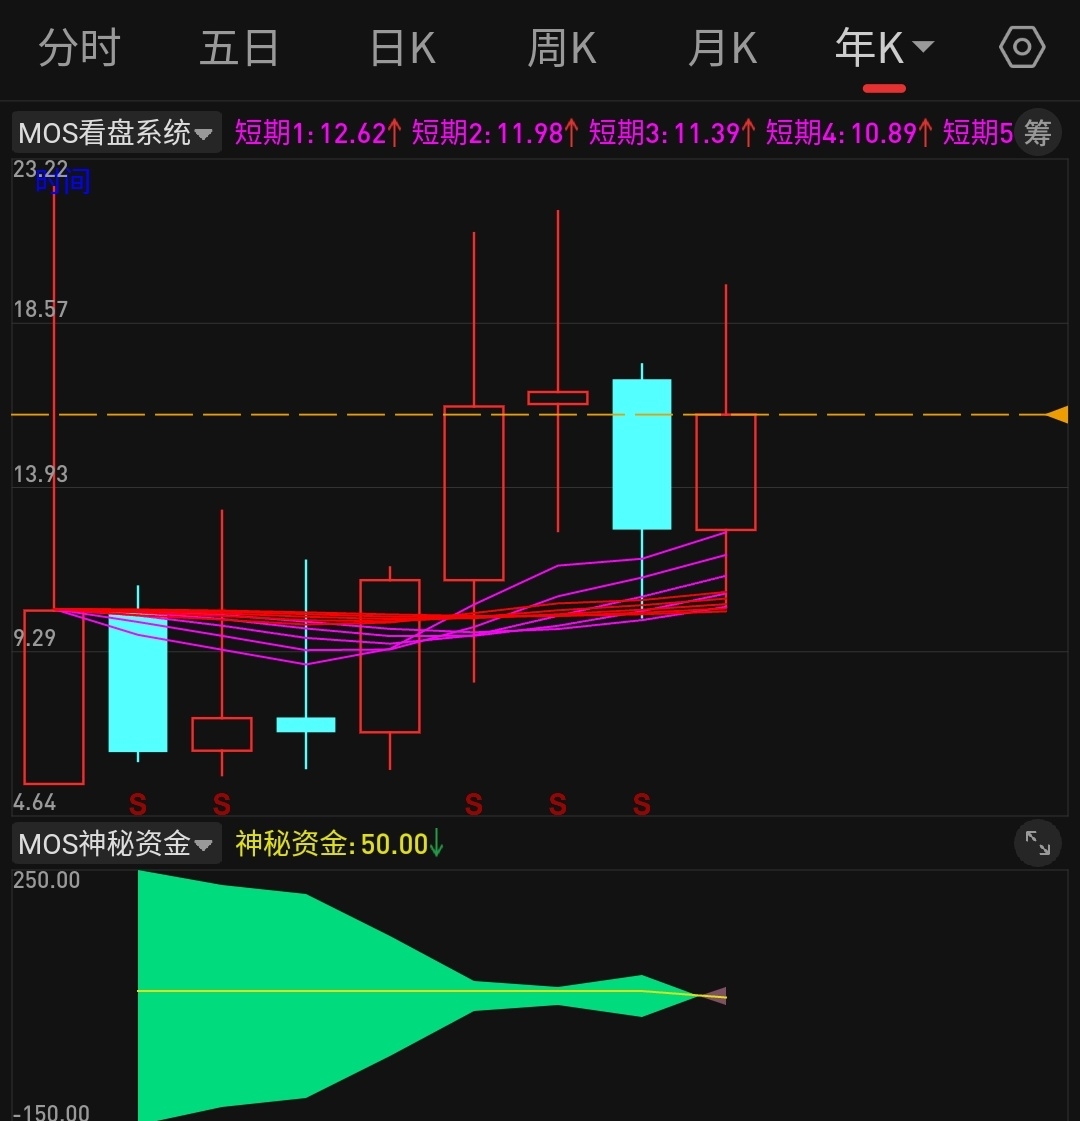Tap the 短期1: 12.62 indicator value
This screenshot has height=1121, width=1080.
(x=318, y=133)
